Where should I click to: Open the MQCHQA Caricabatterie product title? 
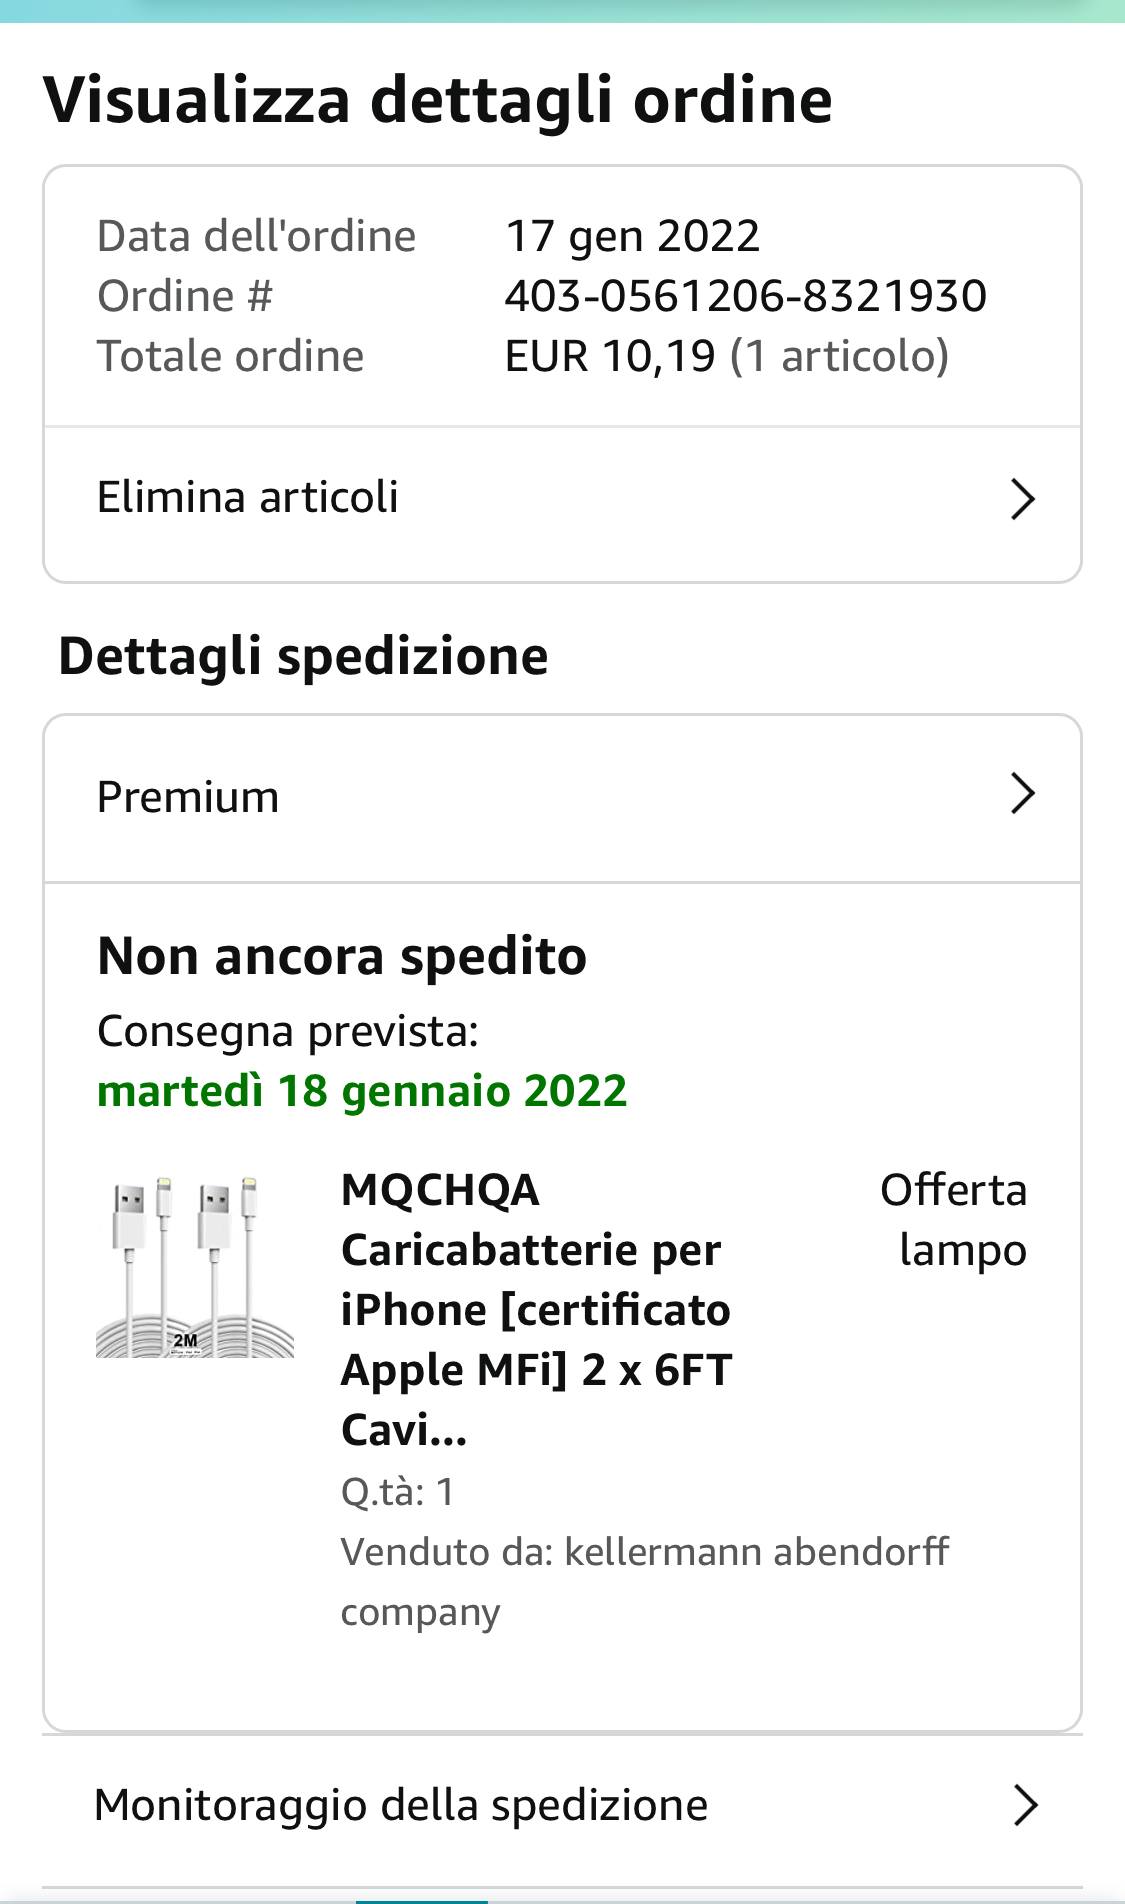(537, 1309)
